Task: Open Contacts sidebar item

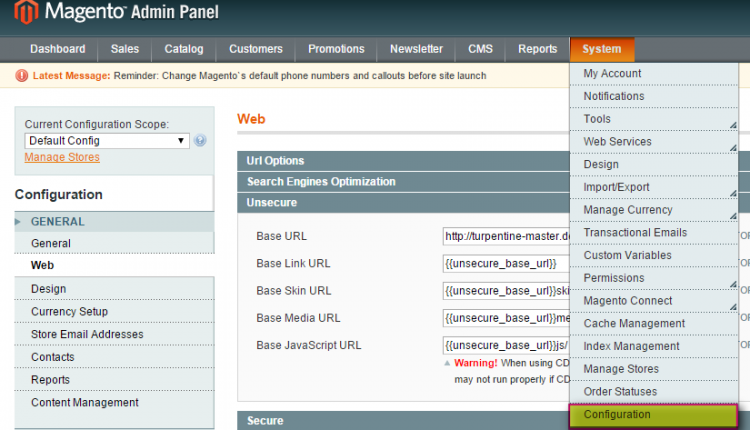Action: coord(114,357)
